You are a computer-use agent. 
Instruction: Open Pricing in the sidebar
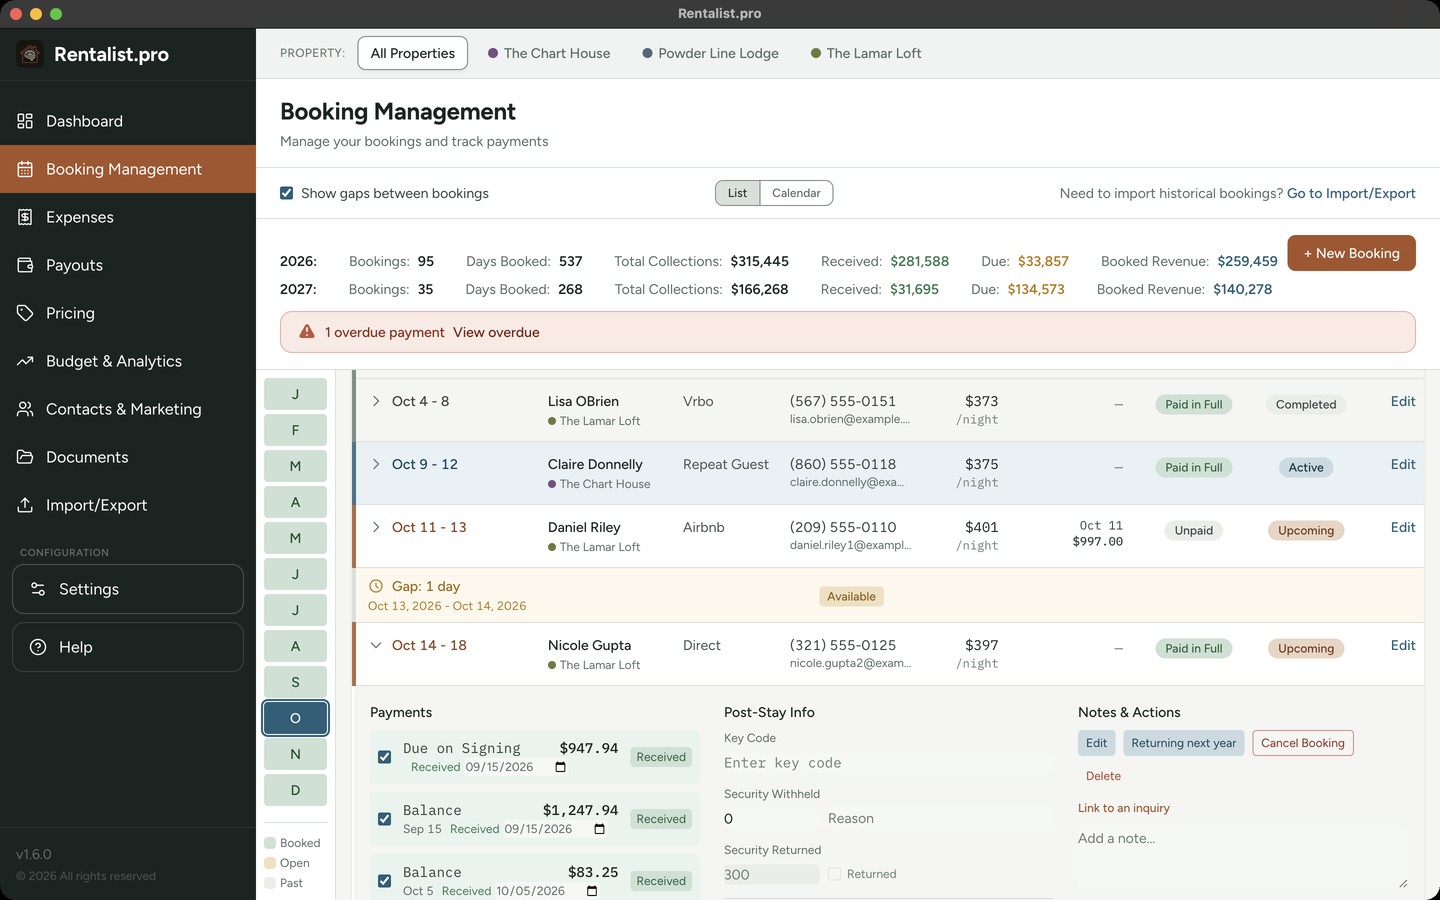[x=128, y=313]
